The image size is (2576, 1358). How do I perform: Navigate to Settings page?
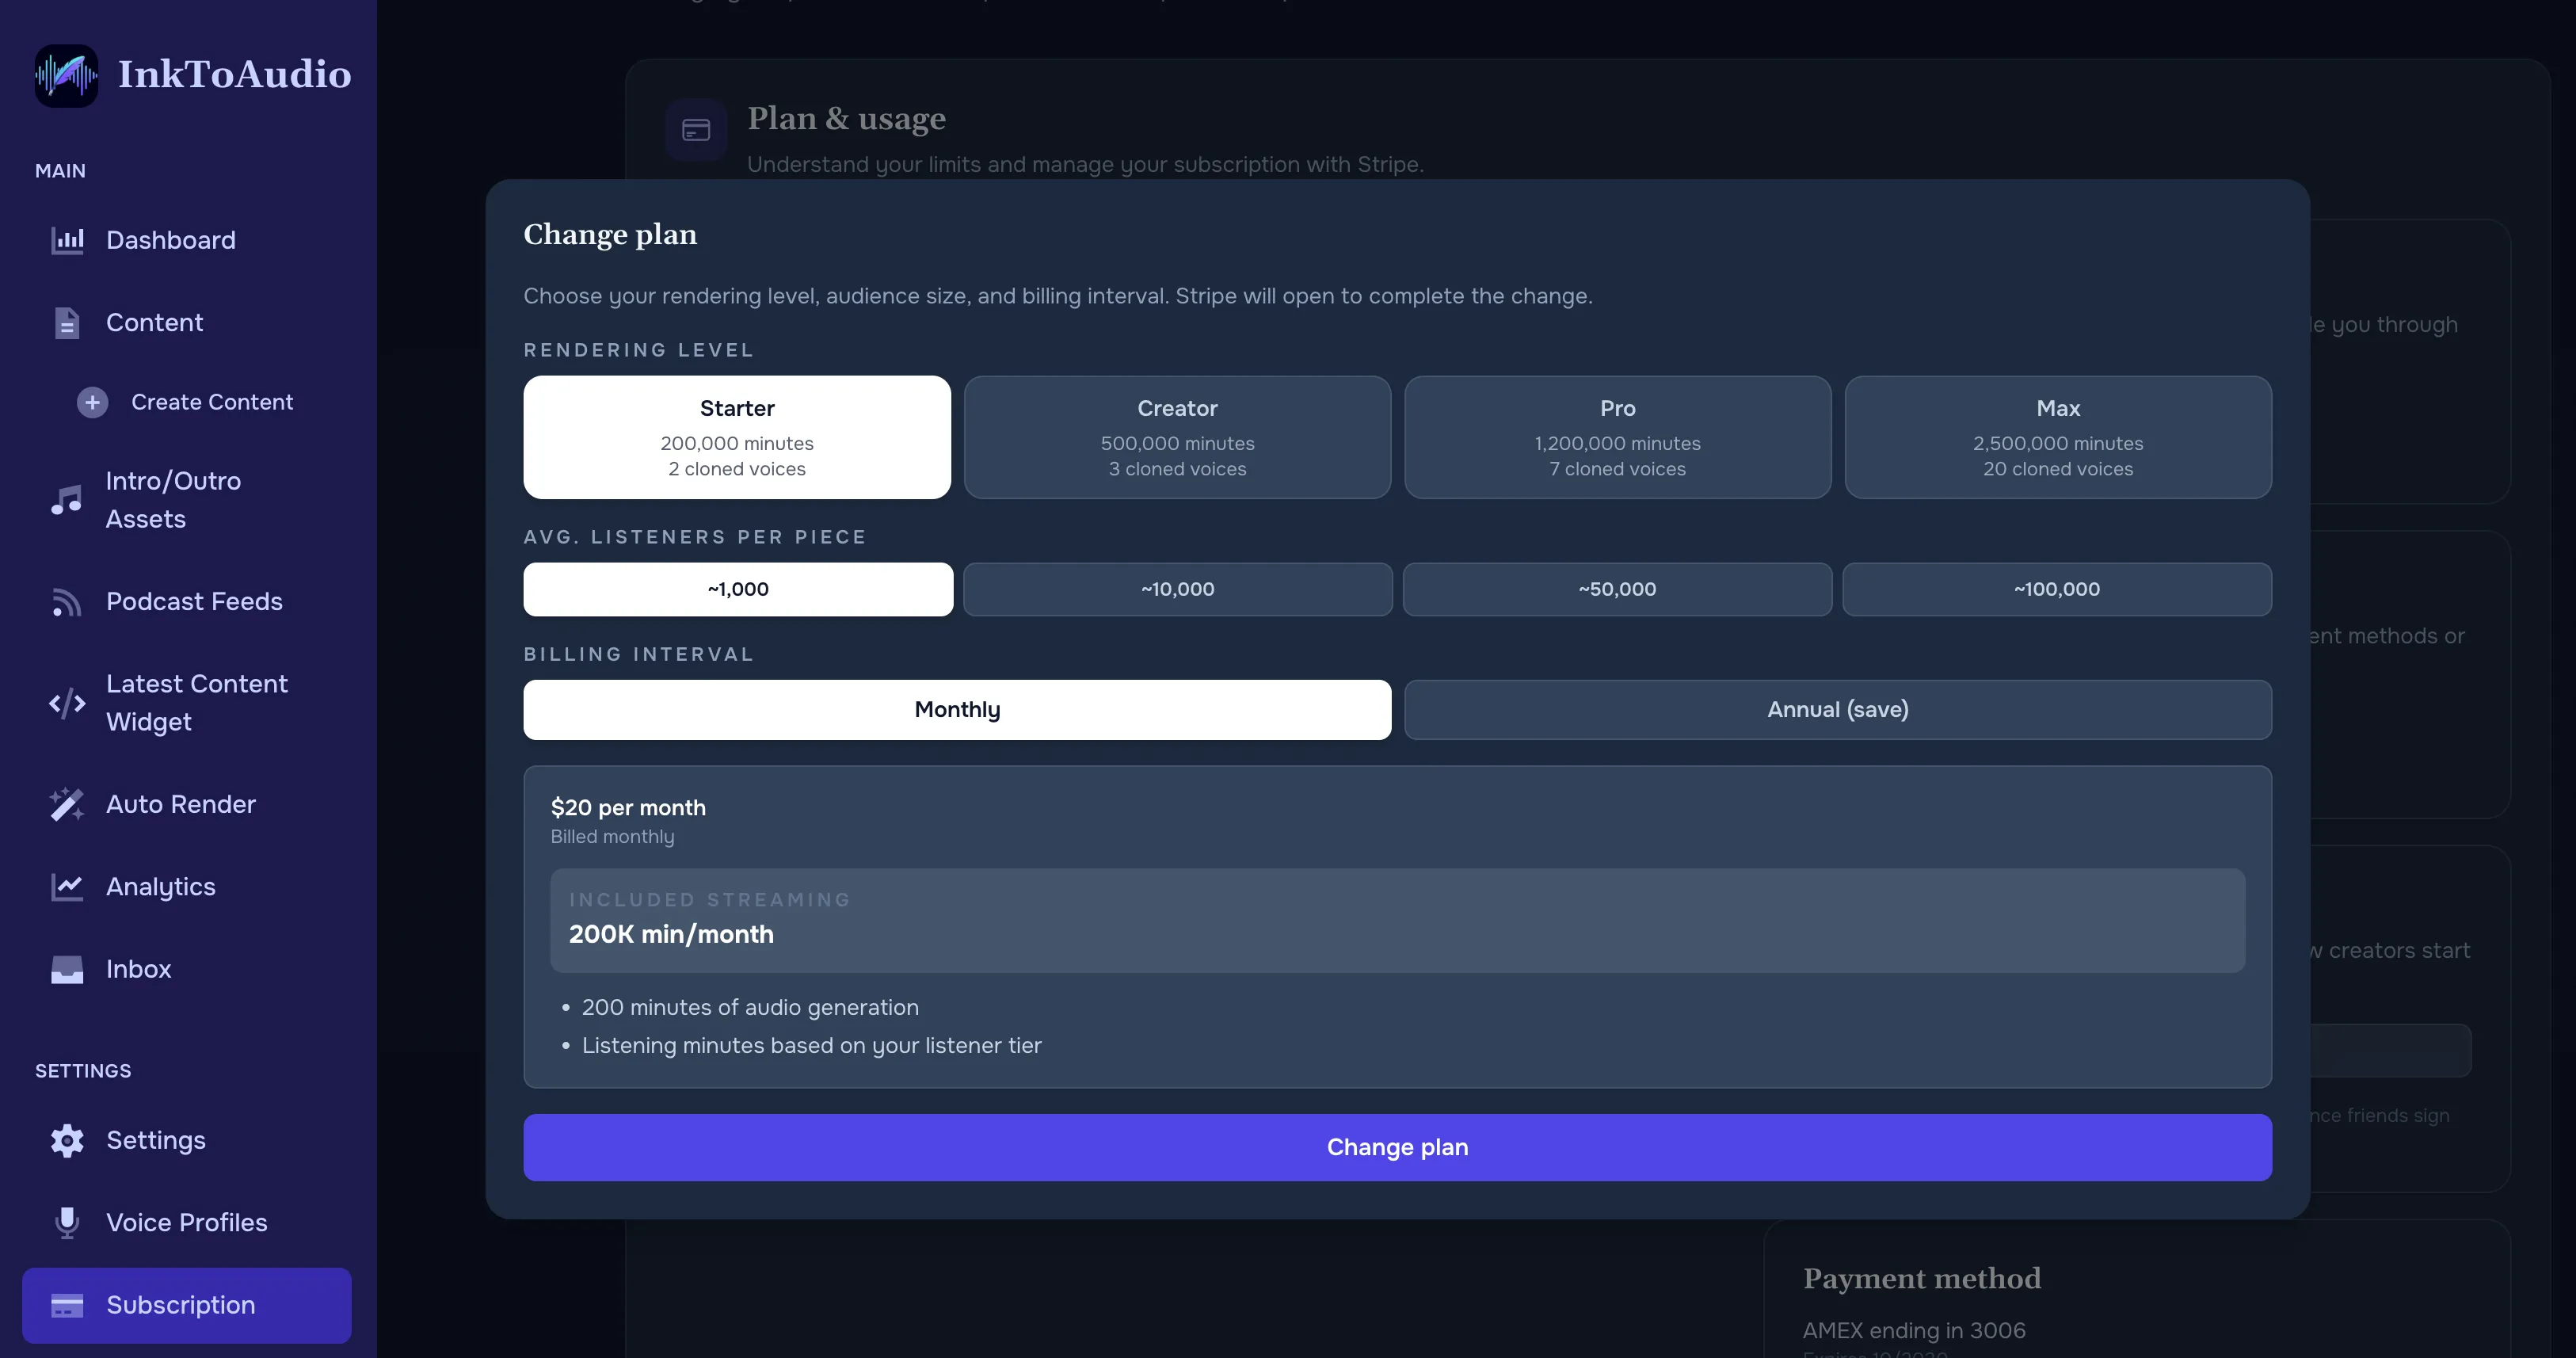(186, 1140)
